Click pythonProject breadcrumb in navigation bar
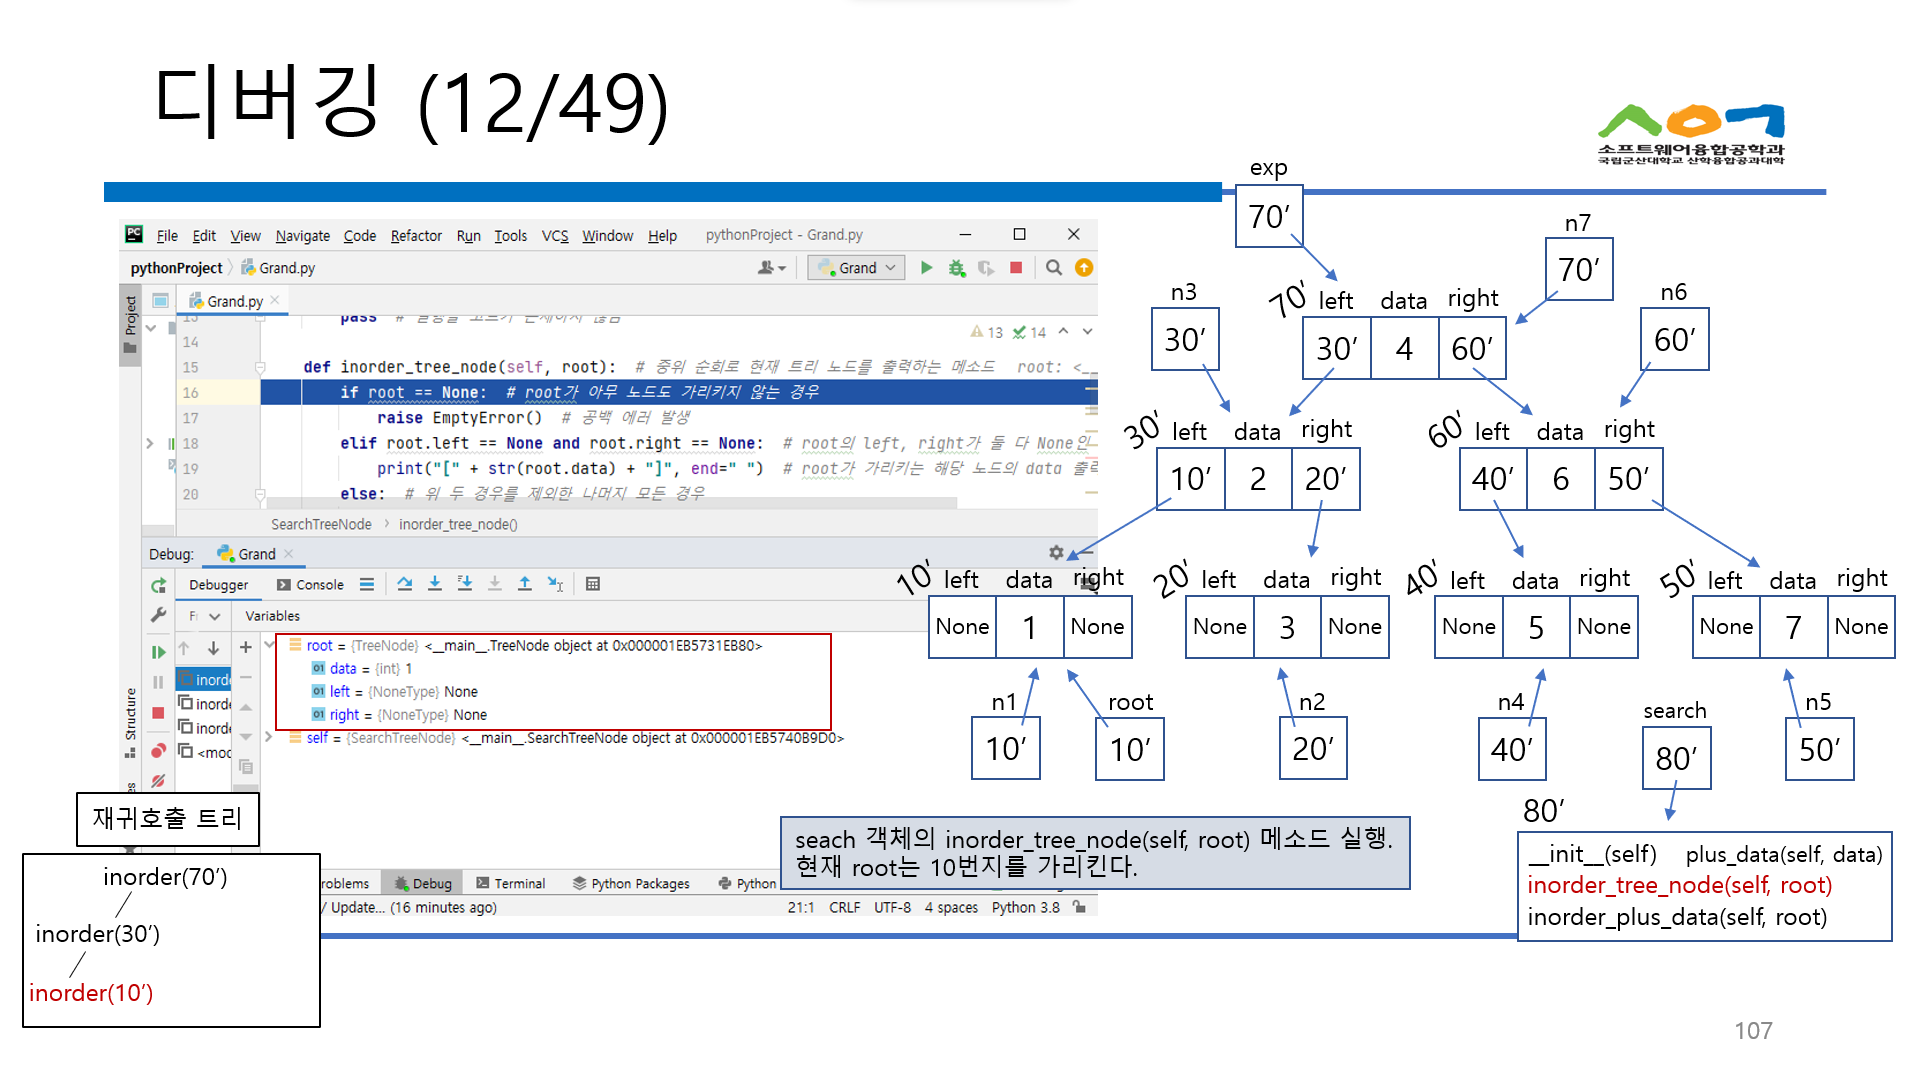This screenshot has width=1920, height=1080. point(176,268)
